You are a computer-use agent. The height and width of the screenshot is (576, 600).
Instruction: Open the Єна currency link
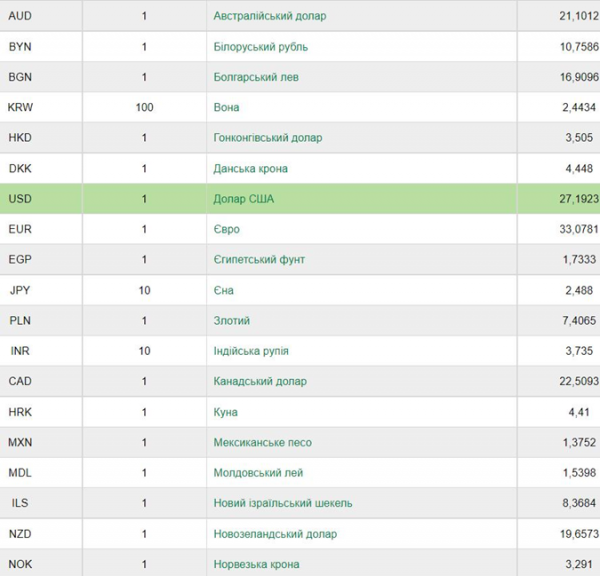pos(223,290)
